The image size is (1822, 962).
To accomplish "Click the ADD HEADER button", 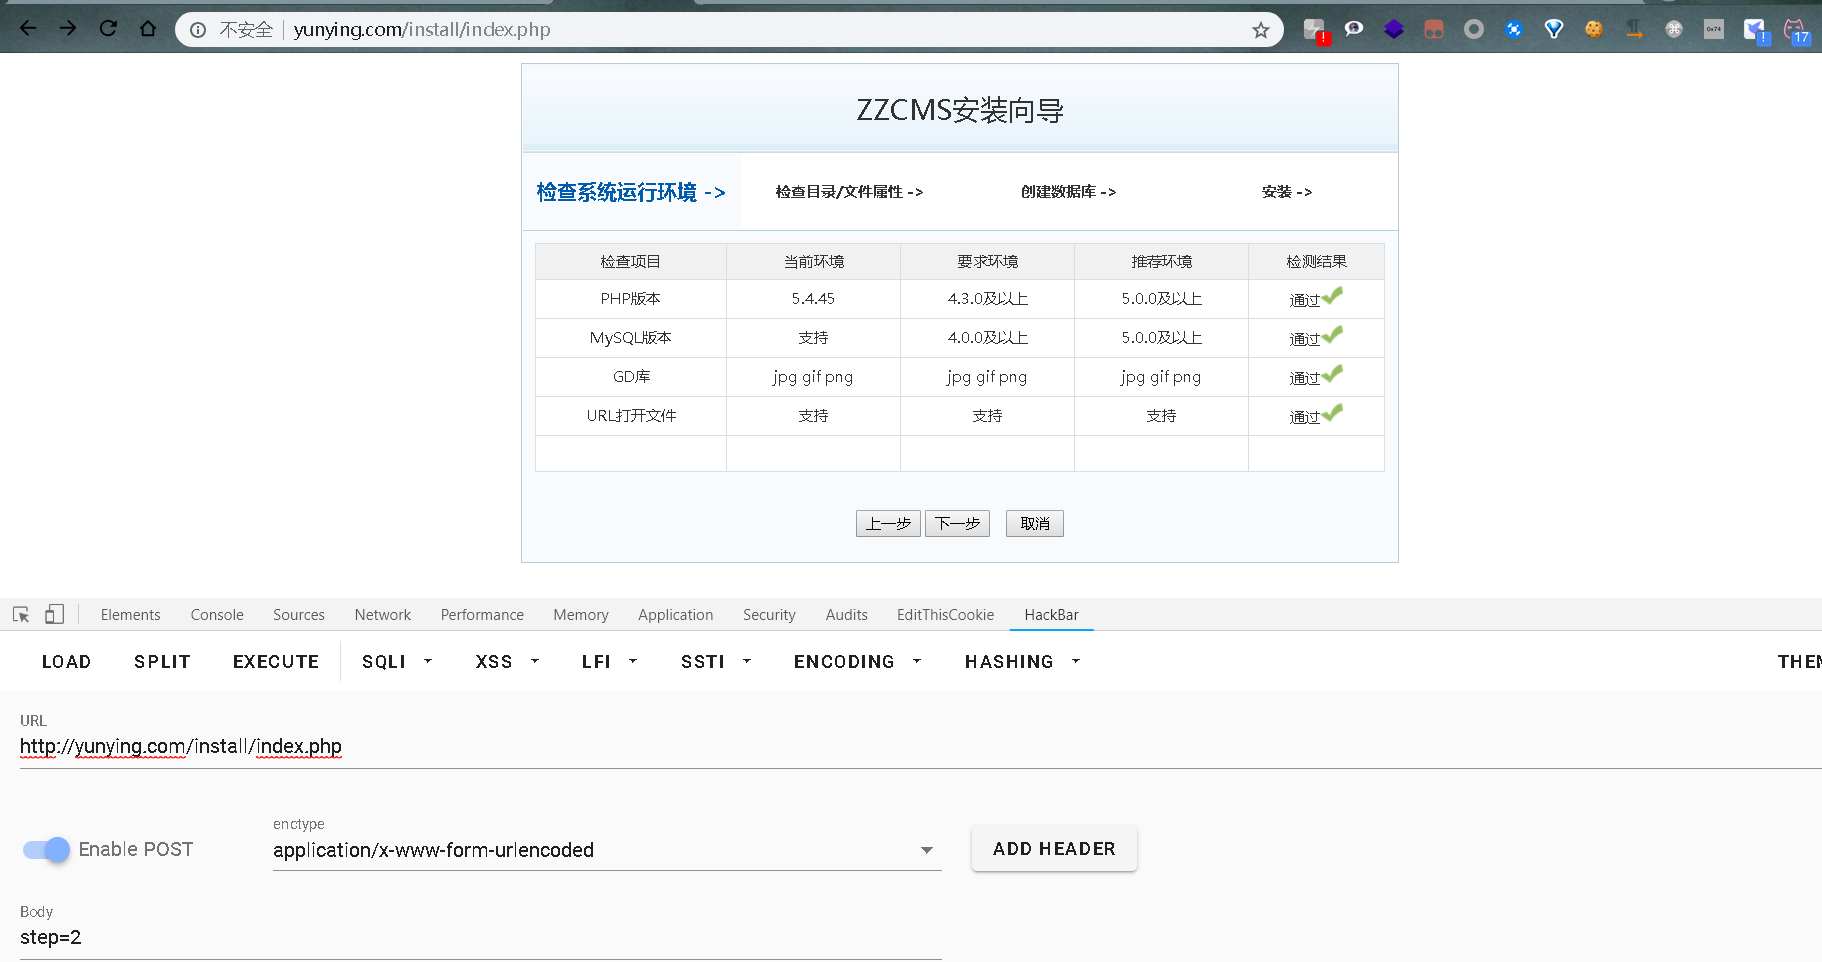I will point(1054,848).
